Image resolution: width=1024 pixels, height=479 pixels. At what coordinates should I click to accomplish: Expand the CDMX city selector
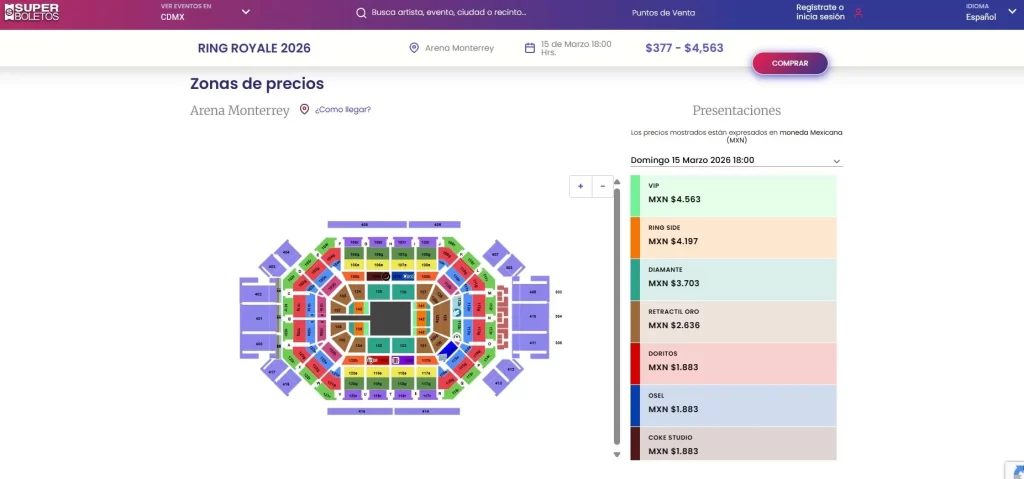pos(246,12)
